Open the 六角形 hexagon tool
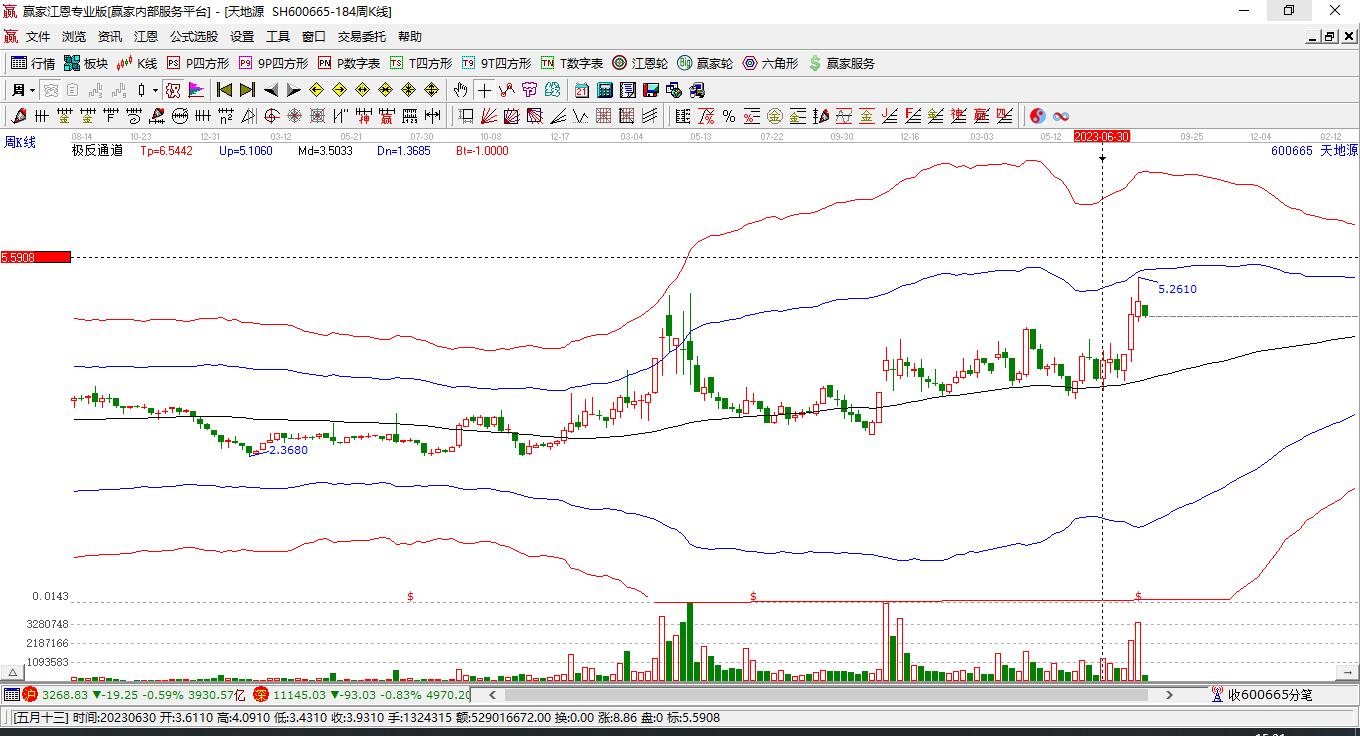Image resolution: width=1360 pixels, height=736 pixels. (770, 63)
